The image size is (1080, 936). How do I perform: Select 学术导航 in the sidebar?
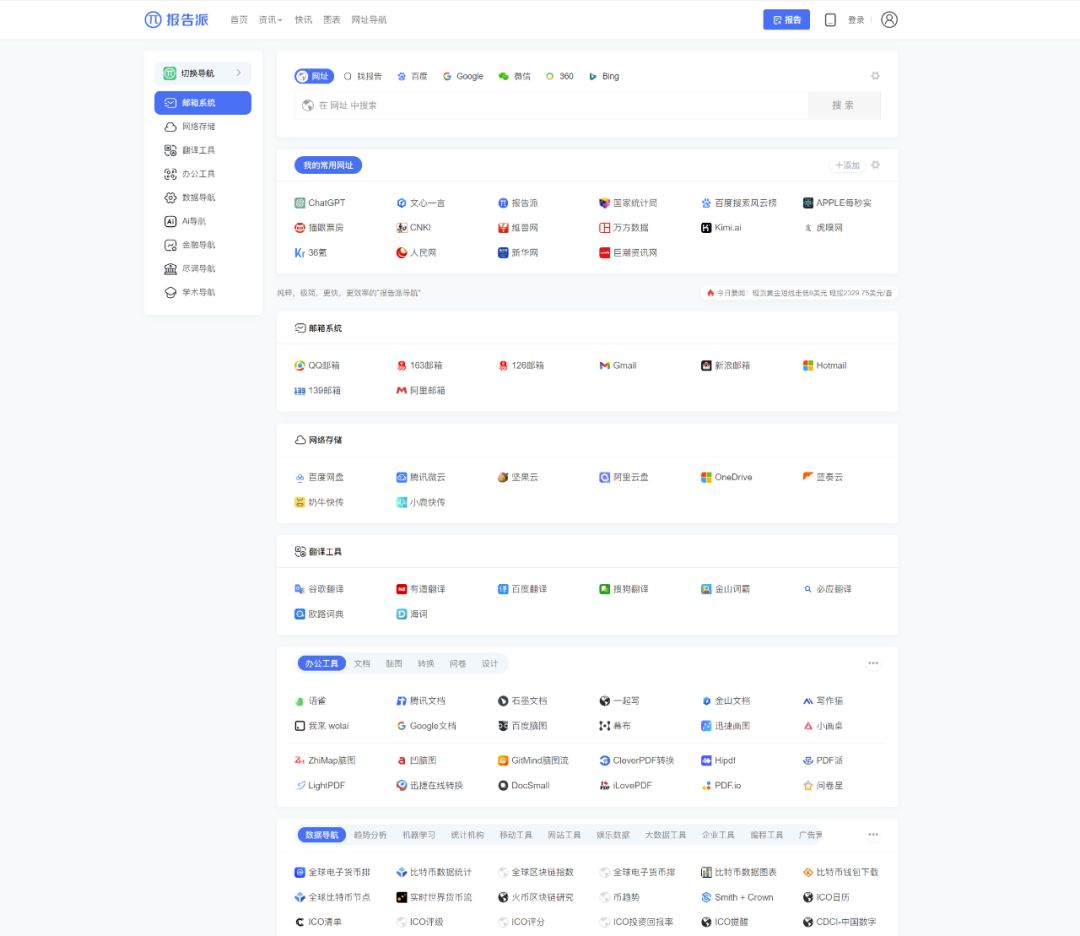pyautogui.click(x=202, y=293)
